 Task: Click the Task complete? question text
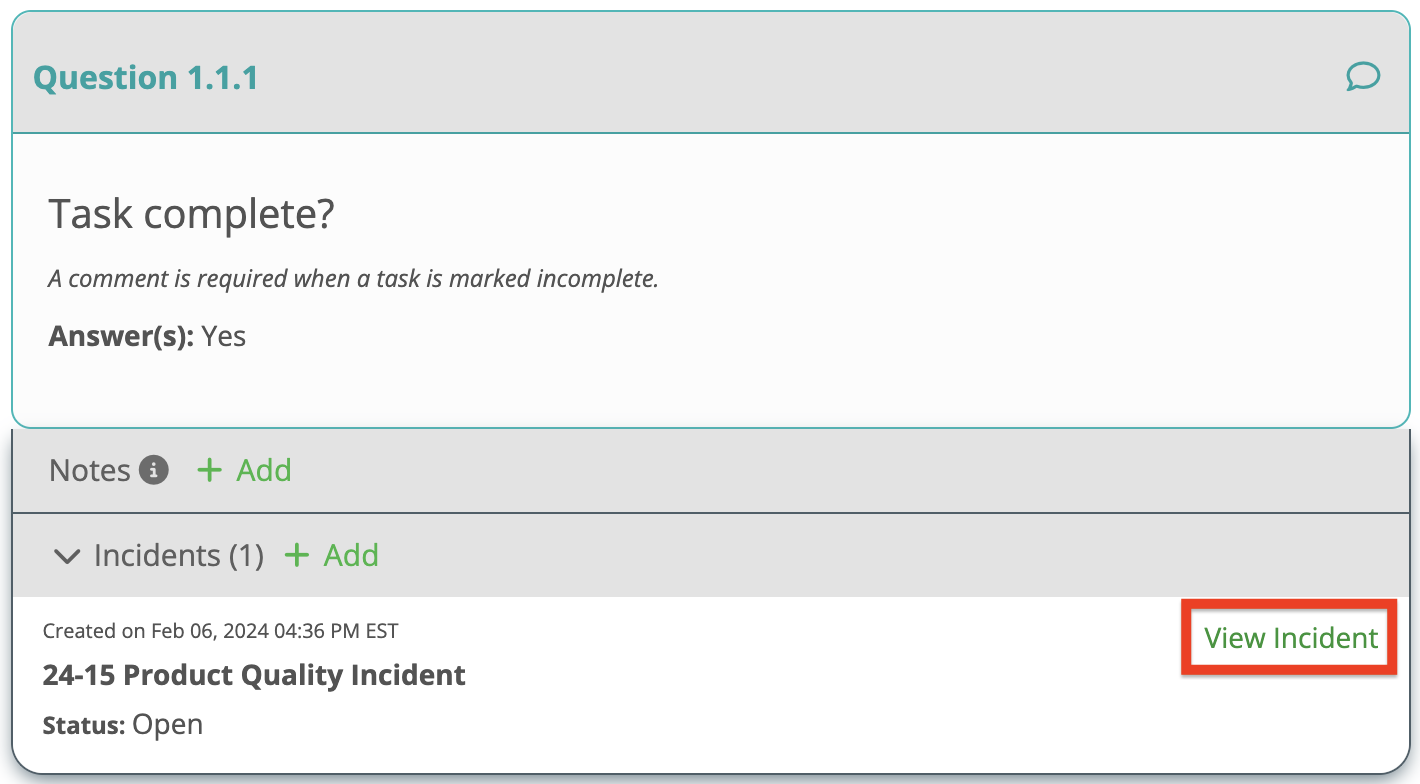pos(191,214)
